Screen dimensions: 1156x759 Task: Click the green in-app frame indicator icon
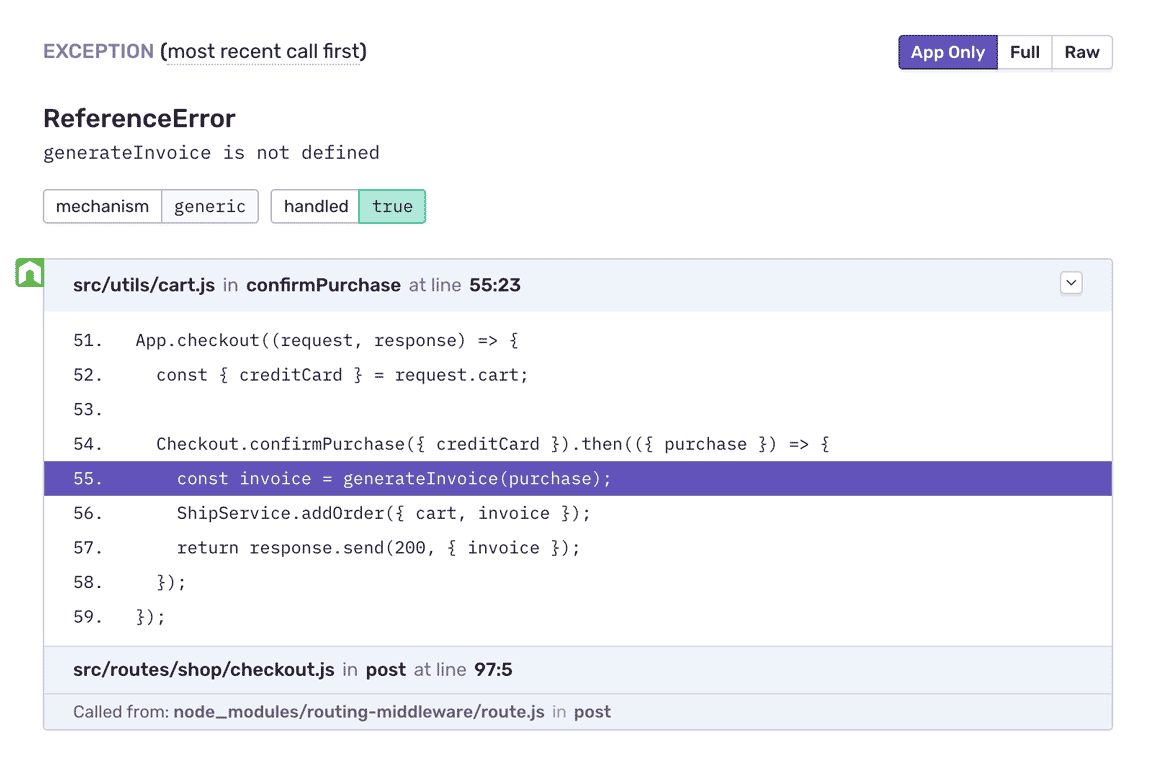click(29, 271)
